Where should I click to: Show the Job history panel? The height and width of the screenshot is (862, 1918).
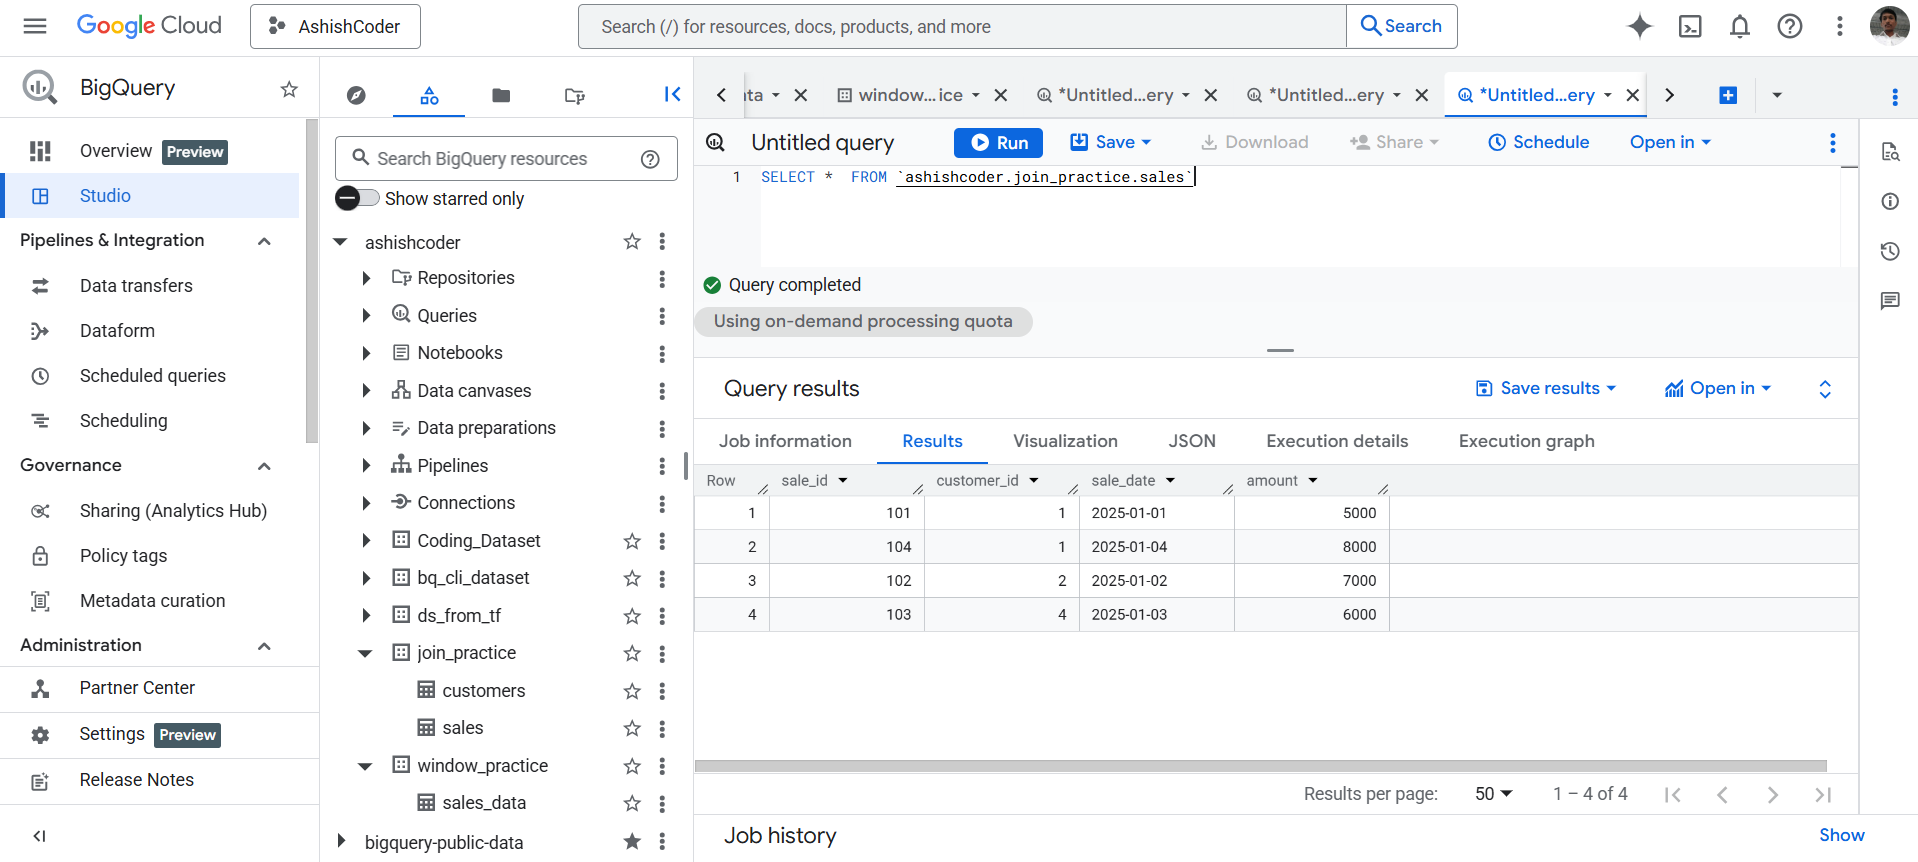1841,835
